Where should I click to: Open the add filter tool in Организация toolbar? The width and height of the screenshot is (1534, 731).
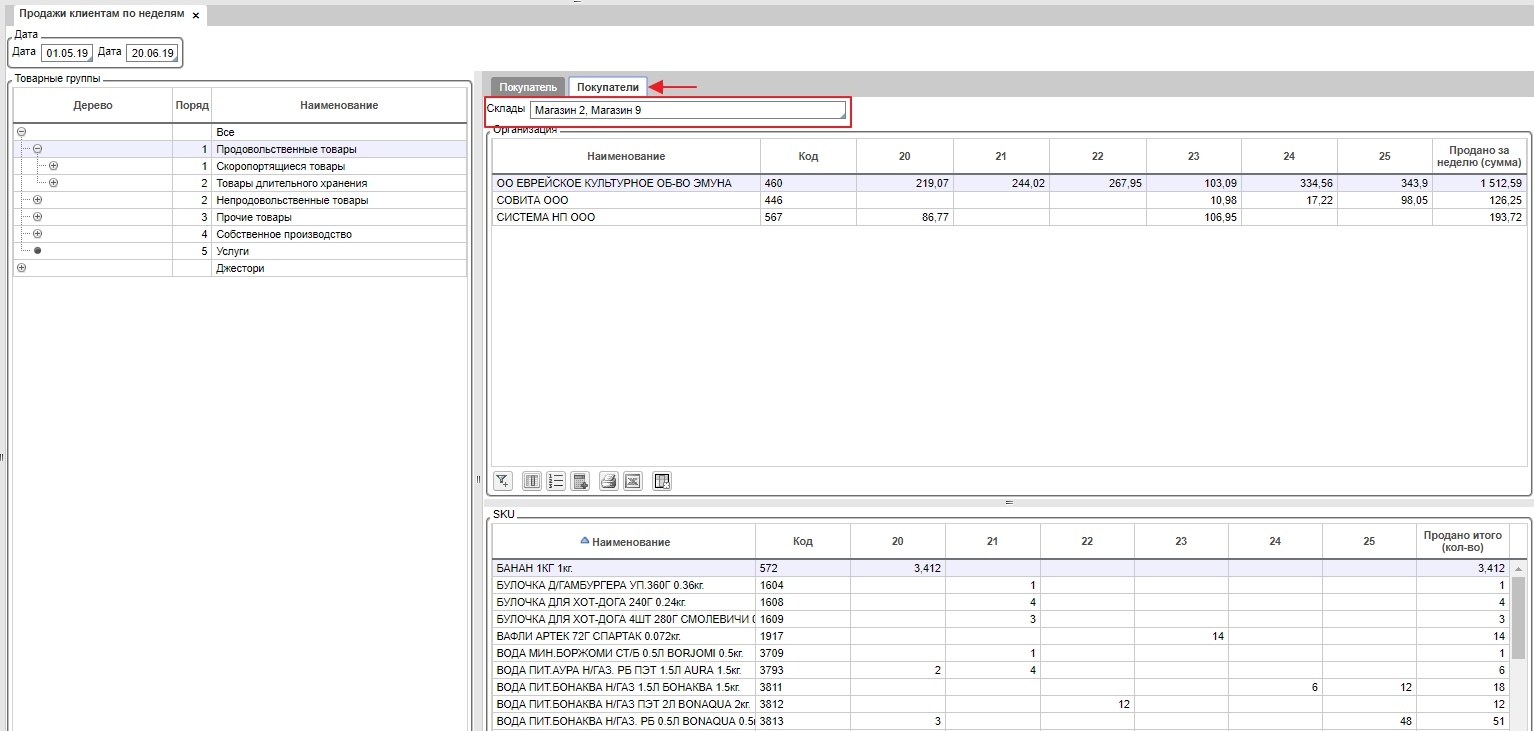click(x=503, y=481)
